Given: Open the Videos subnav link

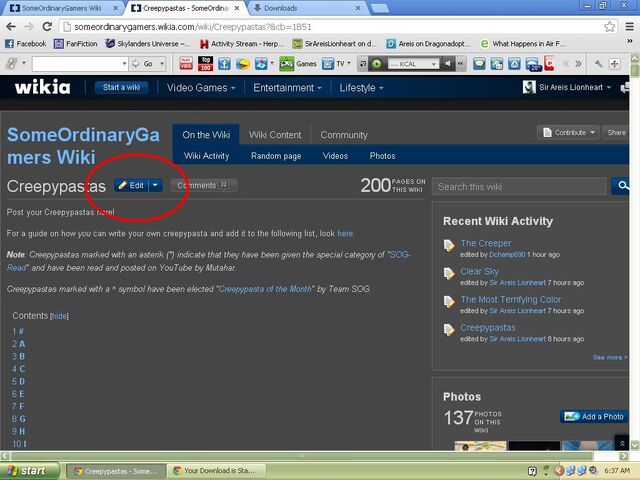Looking at the screenshot, I should [335, 156].
